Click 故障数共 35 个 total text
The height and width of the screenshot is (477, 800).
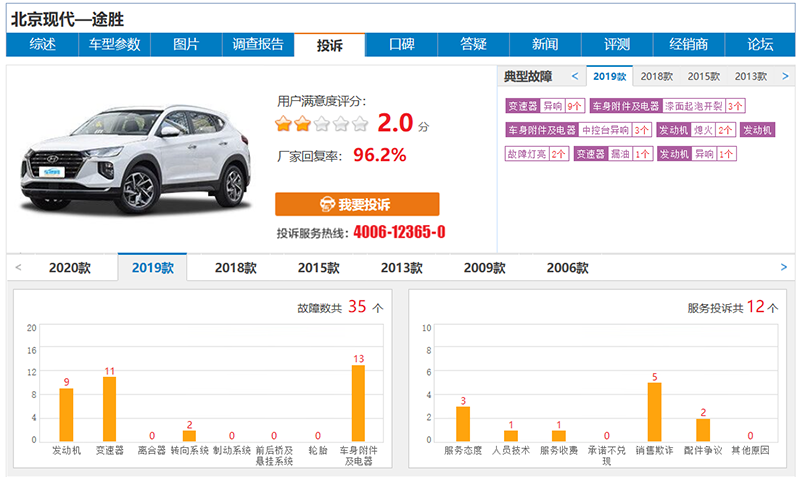pyautogui.click(x=340, y=307)
